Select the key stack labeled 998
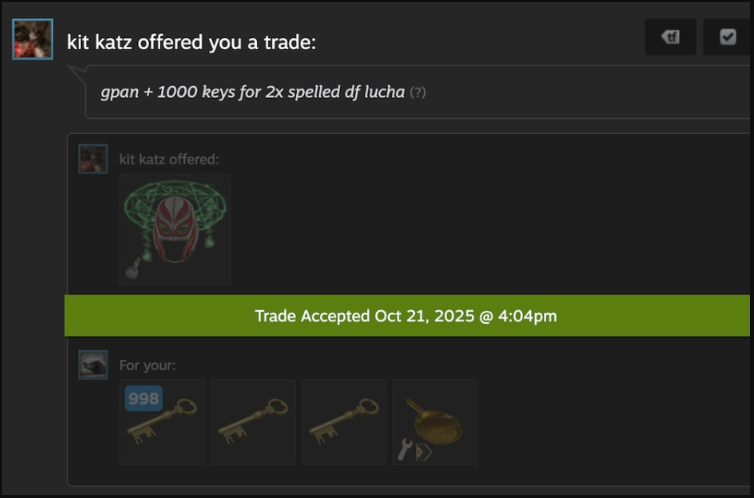Image resolution: width=754 pixels, height=498 pixels. [162, 423]
